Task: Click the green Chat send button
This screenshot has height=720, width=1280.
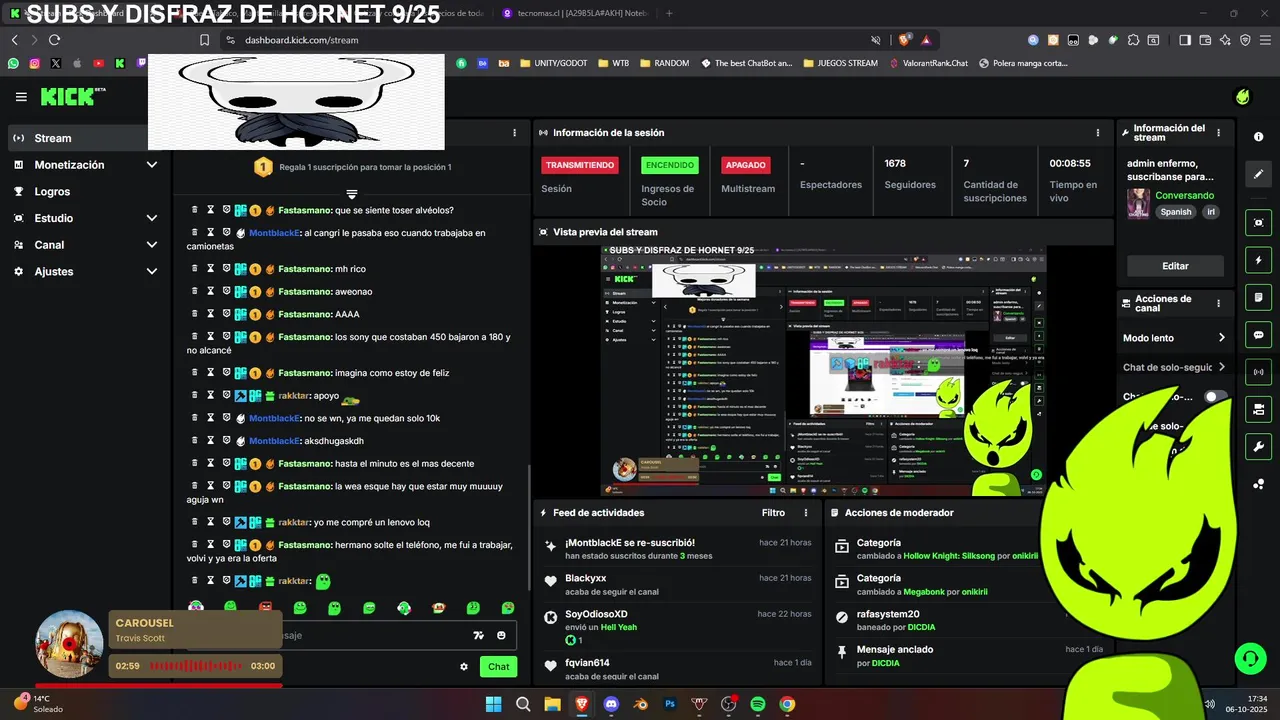Action: [498, 666]
